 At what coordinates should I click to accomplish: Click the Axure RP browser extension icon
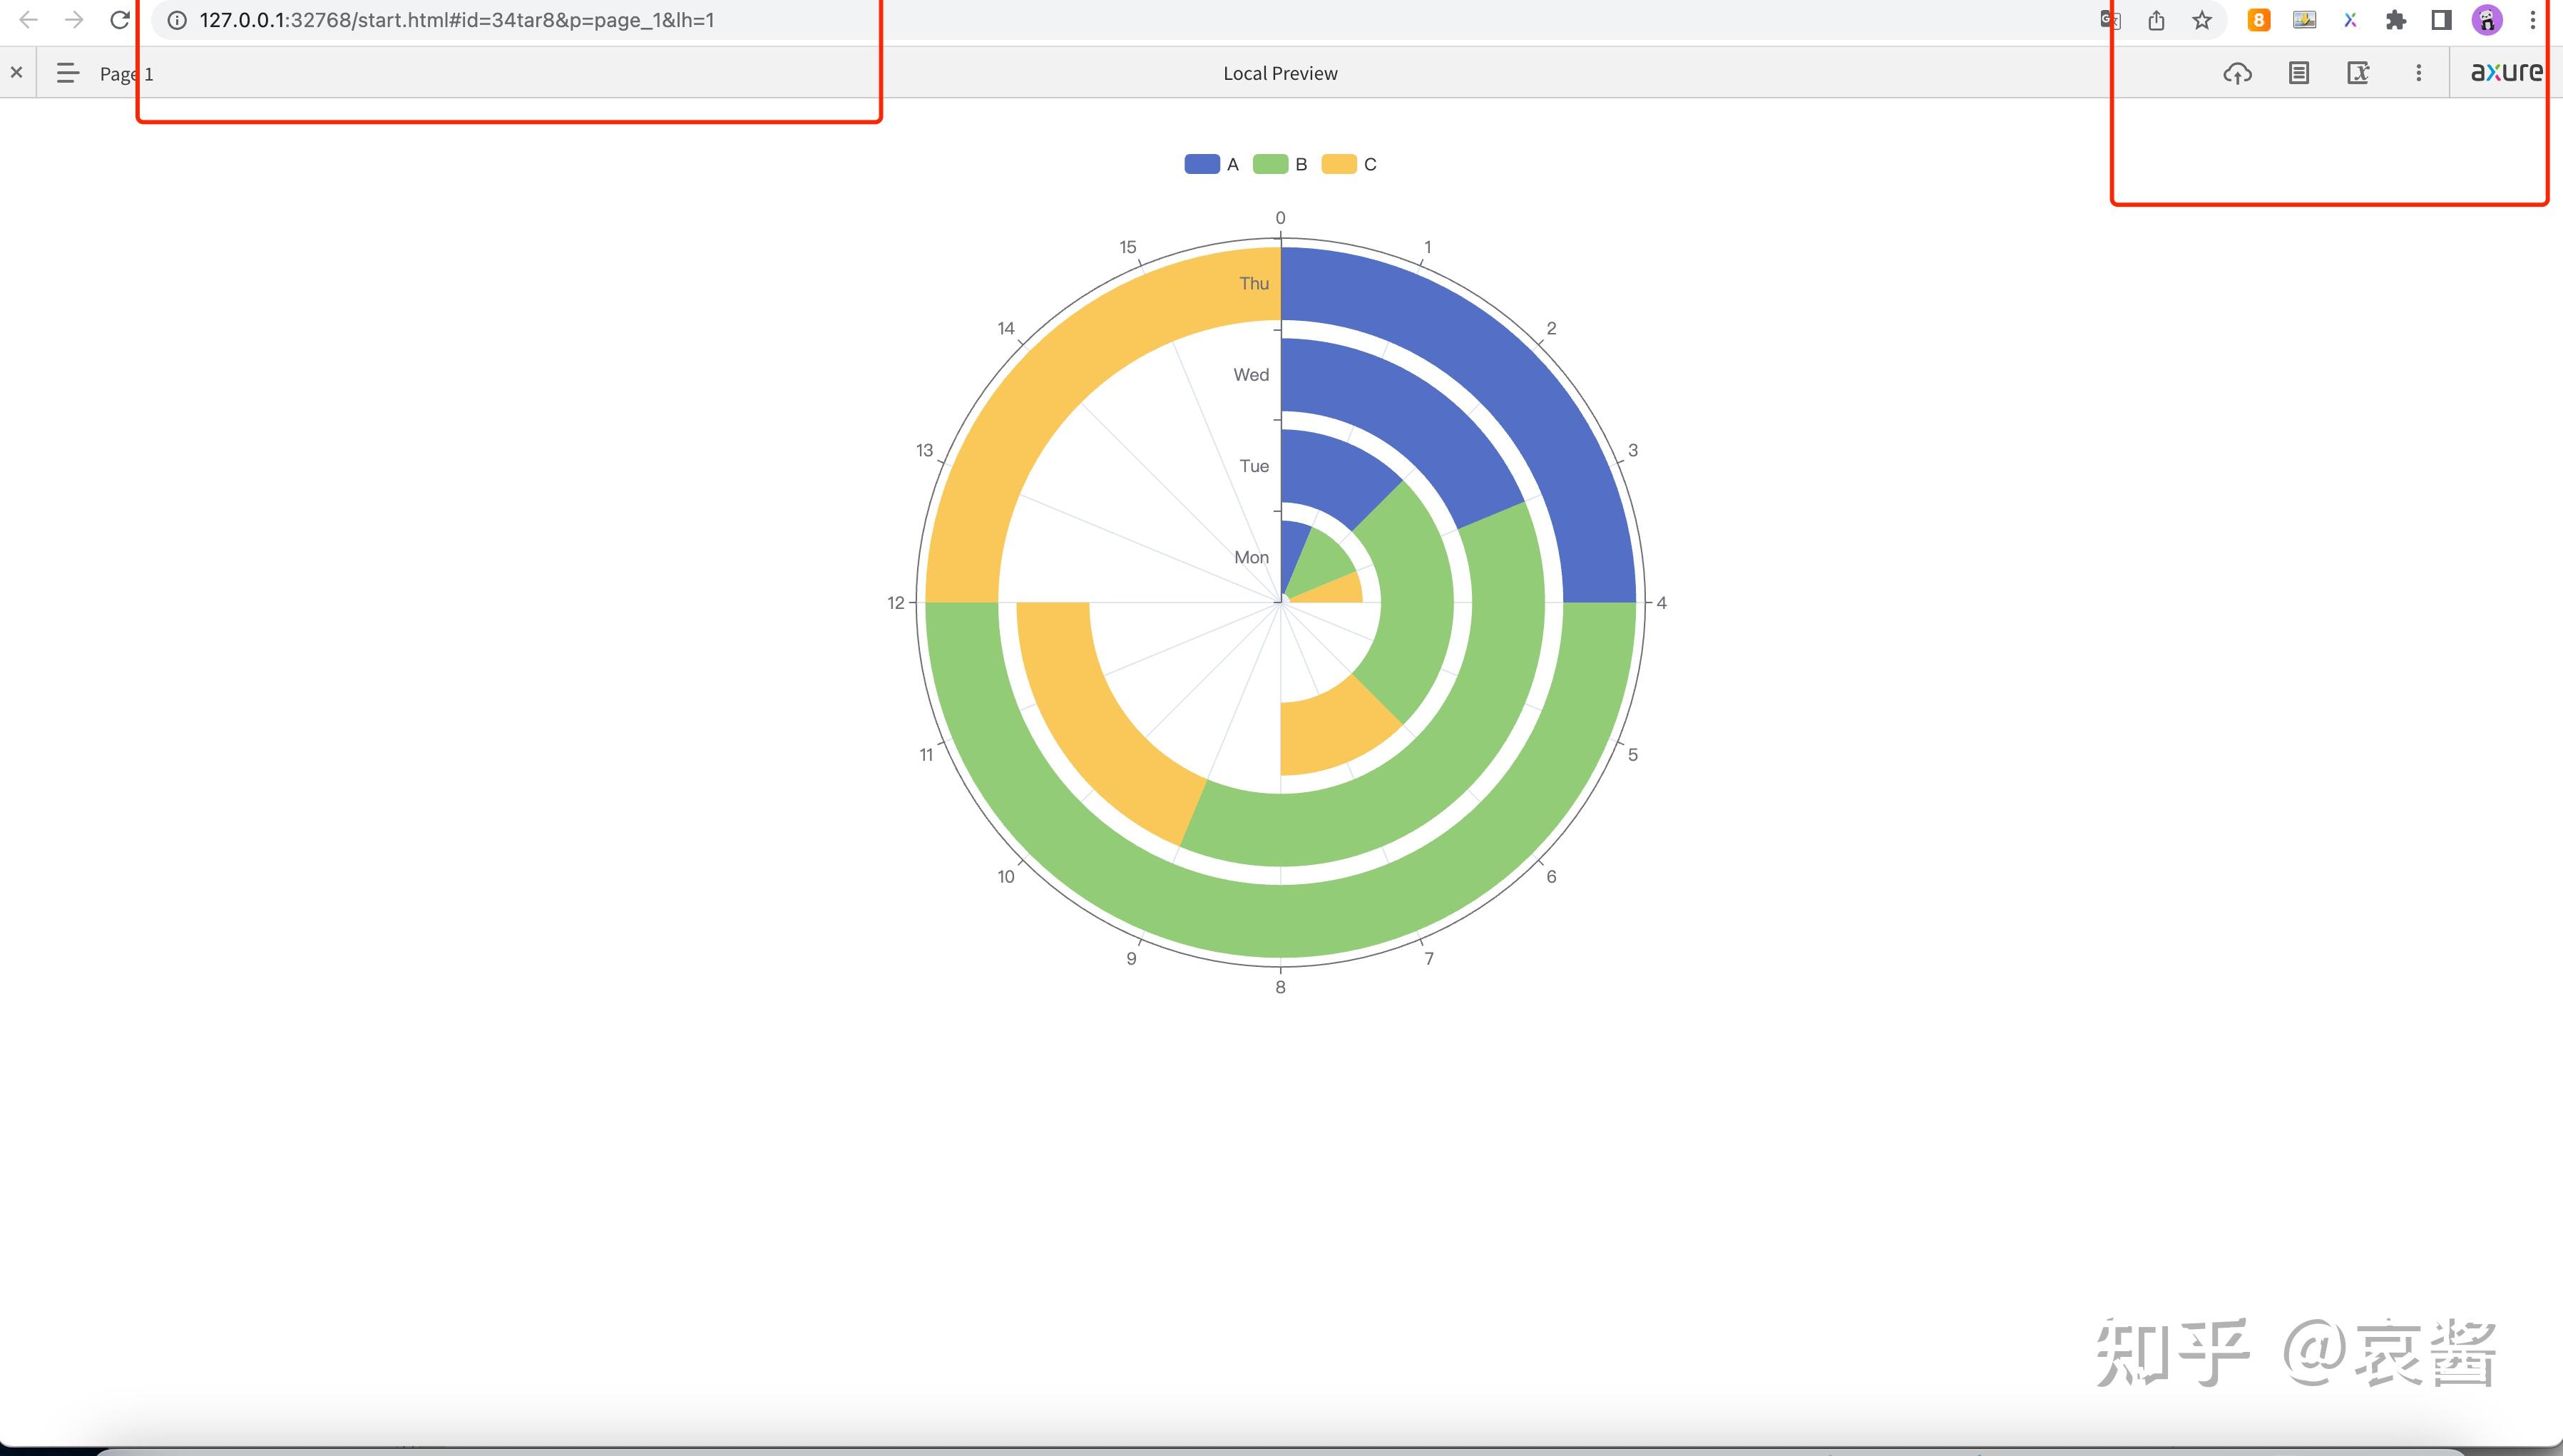[2350, 20]
